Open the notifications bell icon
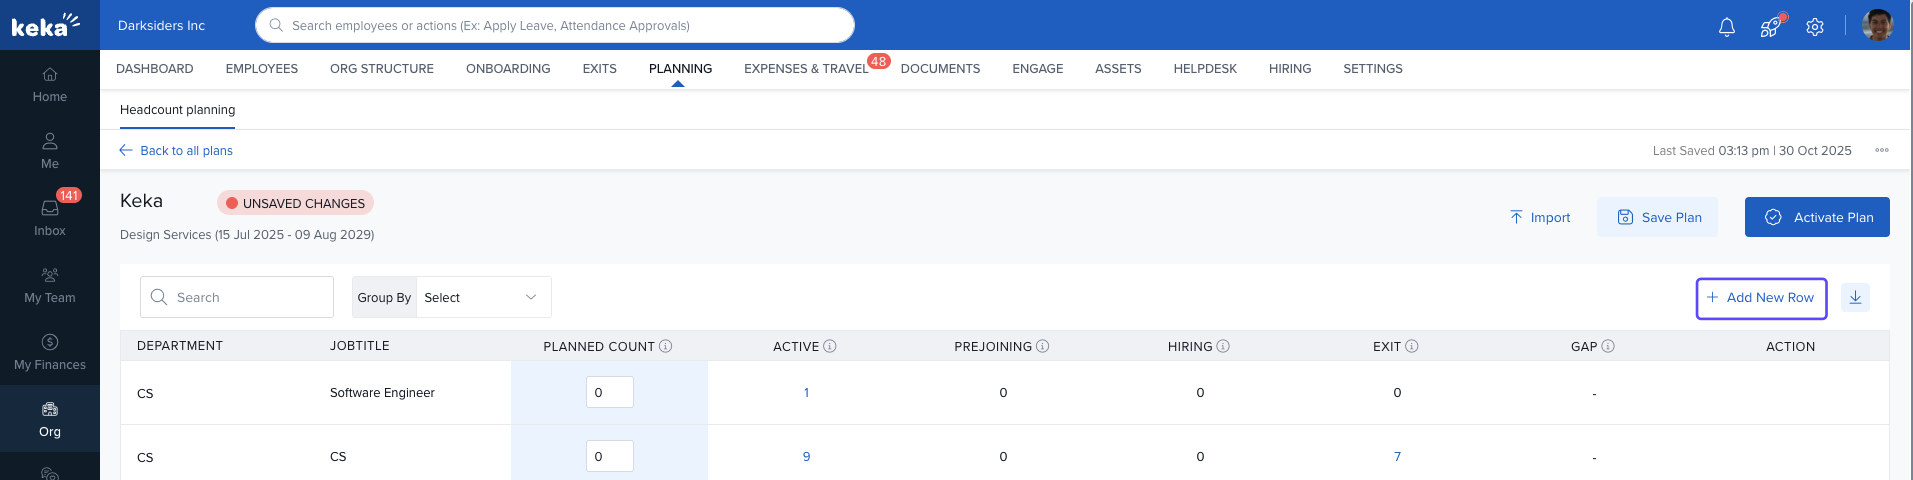This screenshot has height=480, width=1913. tap(1726, 27)
